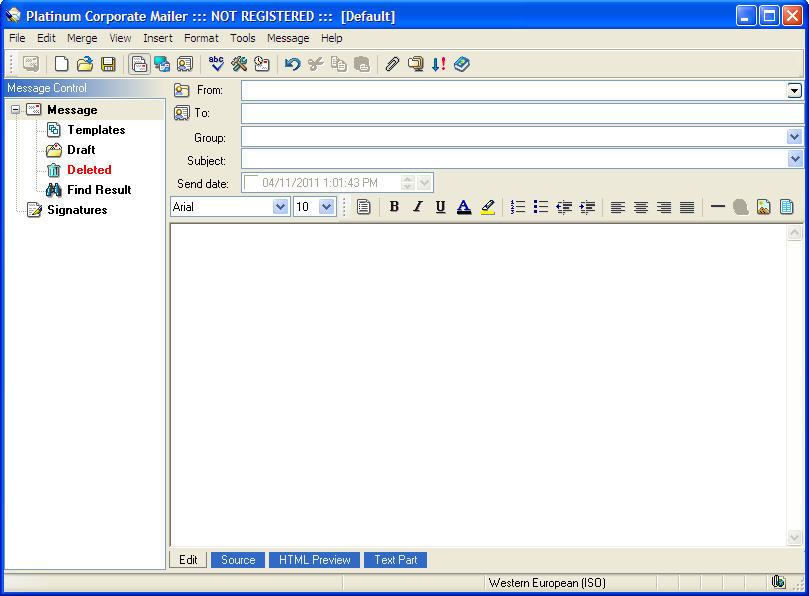Click the font color icon
809x596 pixels.
tap(464, 207)
